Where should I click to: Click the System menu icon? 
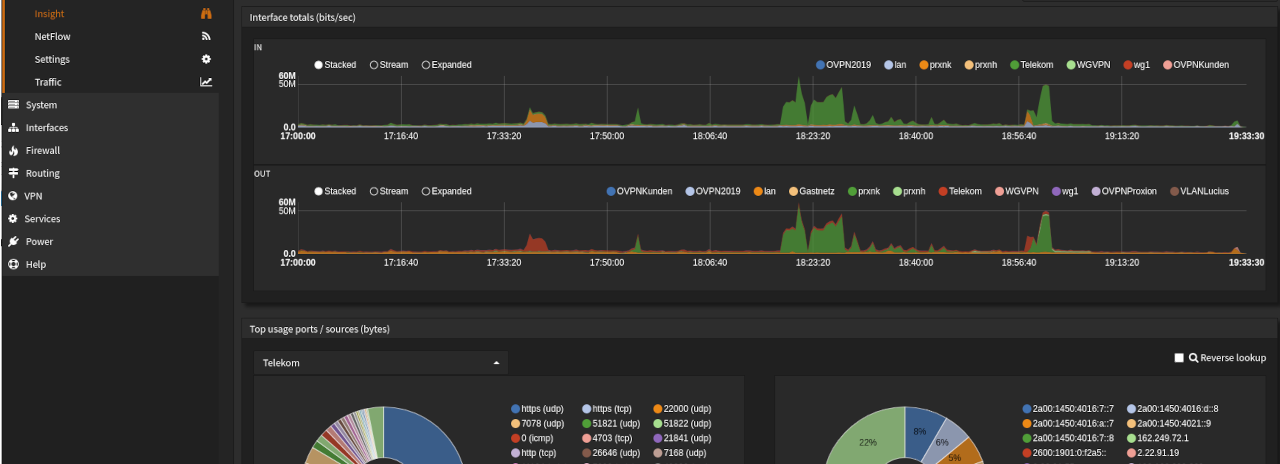(13, 105)
